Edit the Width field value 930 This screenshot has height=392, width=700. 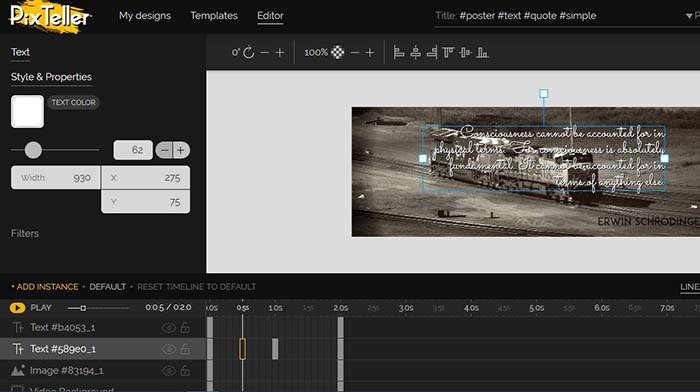pos(56,178)
